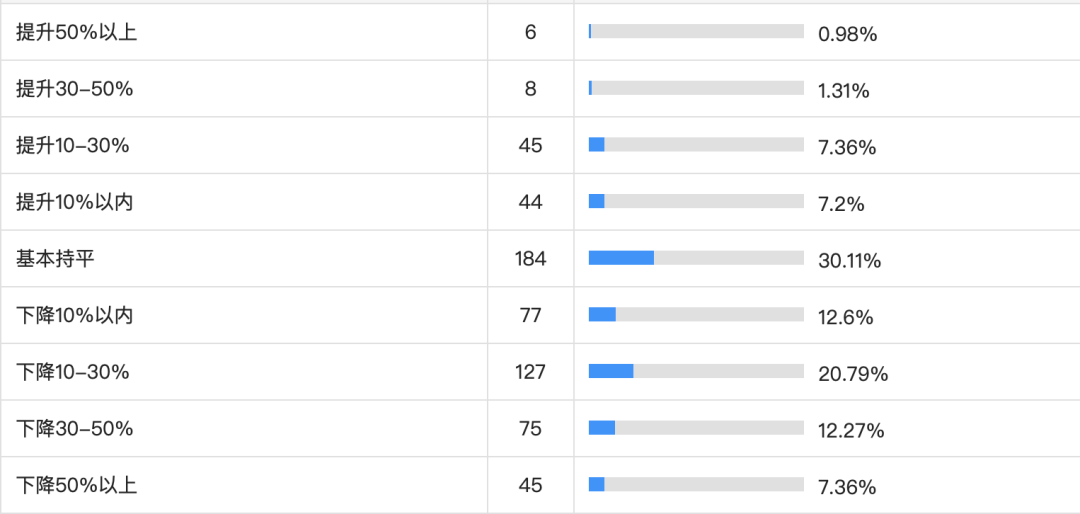Select the 下降10%以内 row label
Viewport: 1080px width, 514px height.
(x=75, y=316)
